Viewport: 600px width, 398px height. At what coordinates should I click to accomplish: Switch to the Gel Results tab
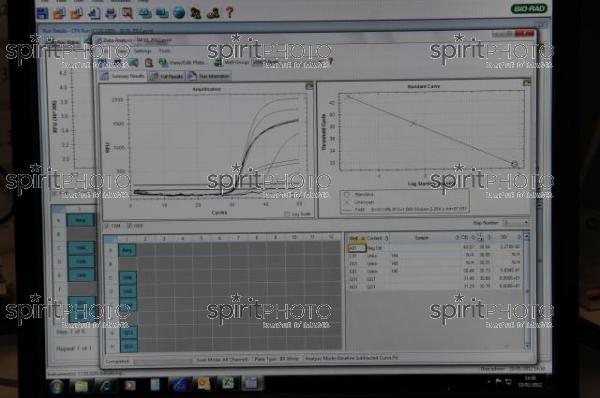coord(167,76)
